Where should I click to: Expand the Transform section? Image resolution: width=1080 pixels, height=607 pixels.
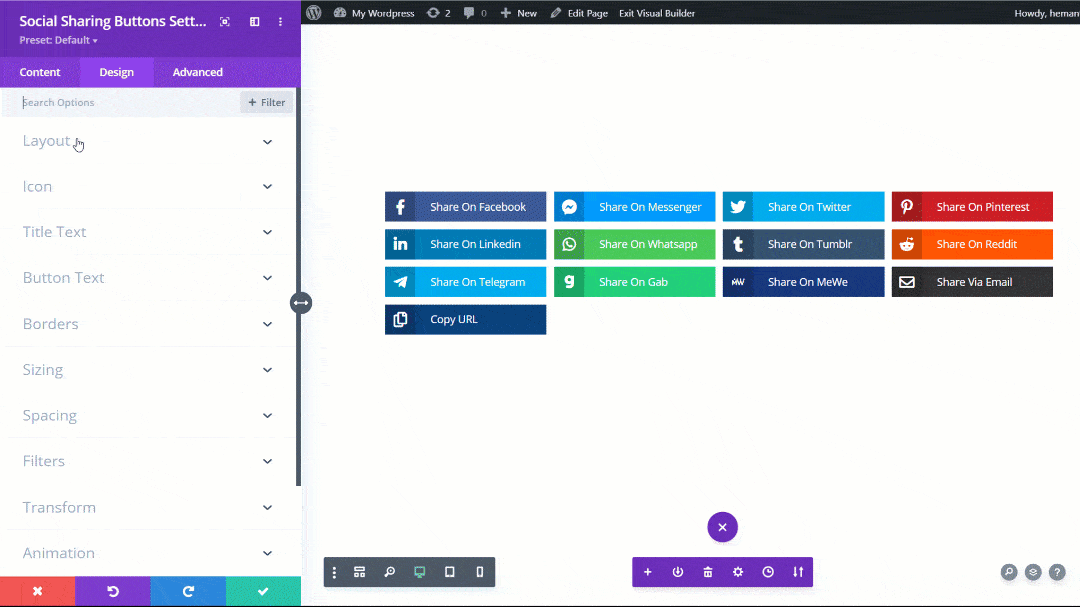[148, 507]
